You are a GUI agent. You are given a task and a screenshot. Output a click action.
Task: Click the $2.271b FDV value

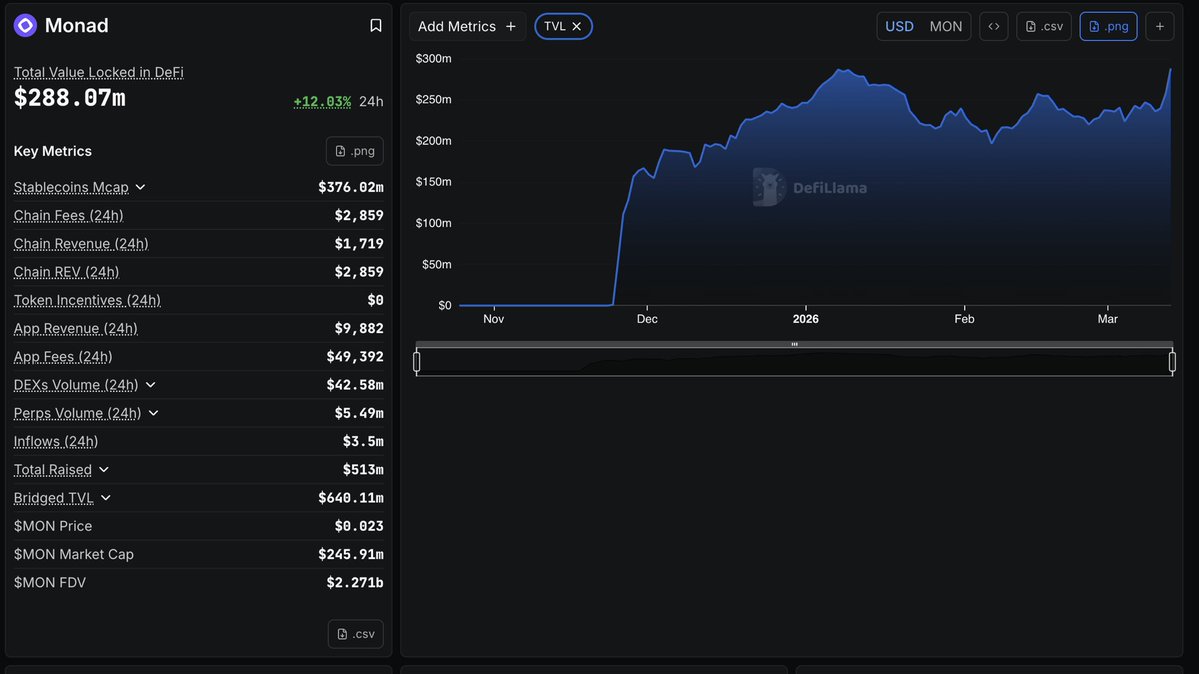[355, 582]
